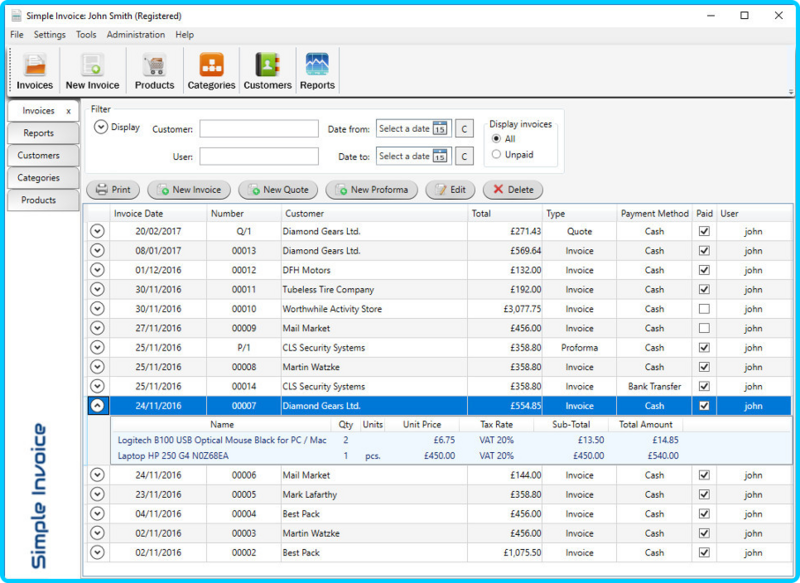Delete the selected invoice
This screenshot has height=583, width=800.
click(x=513, y=190)
